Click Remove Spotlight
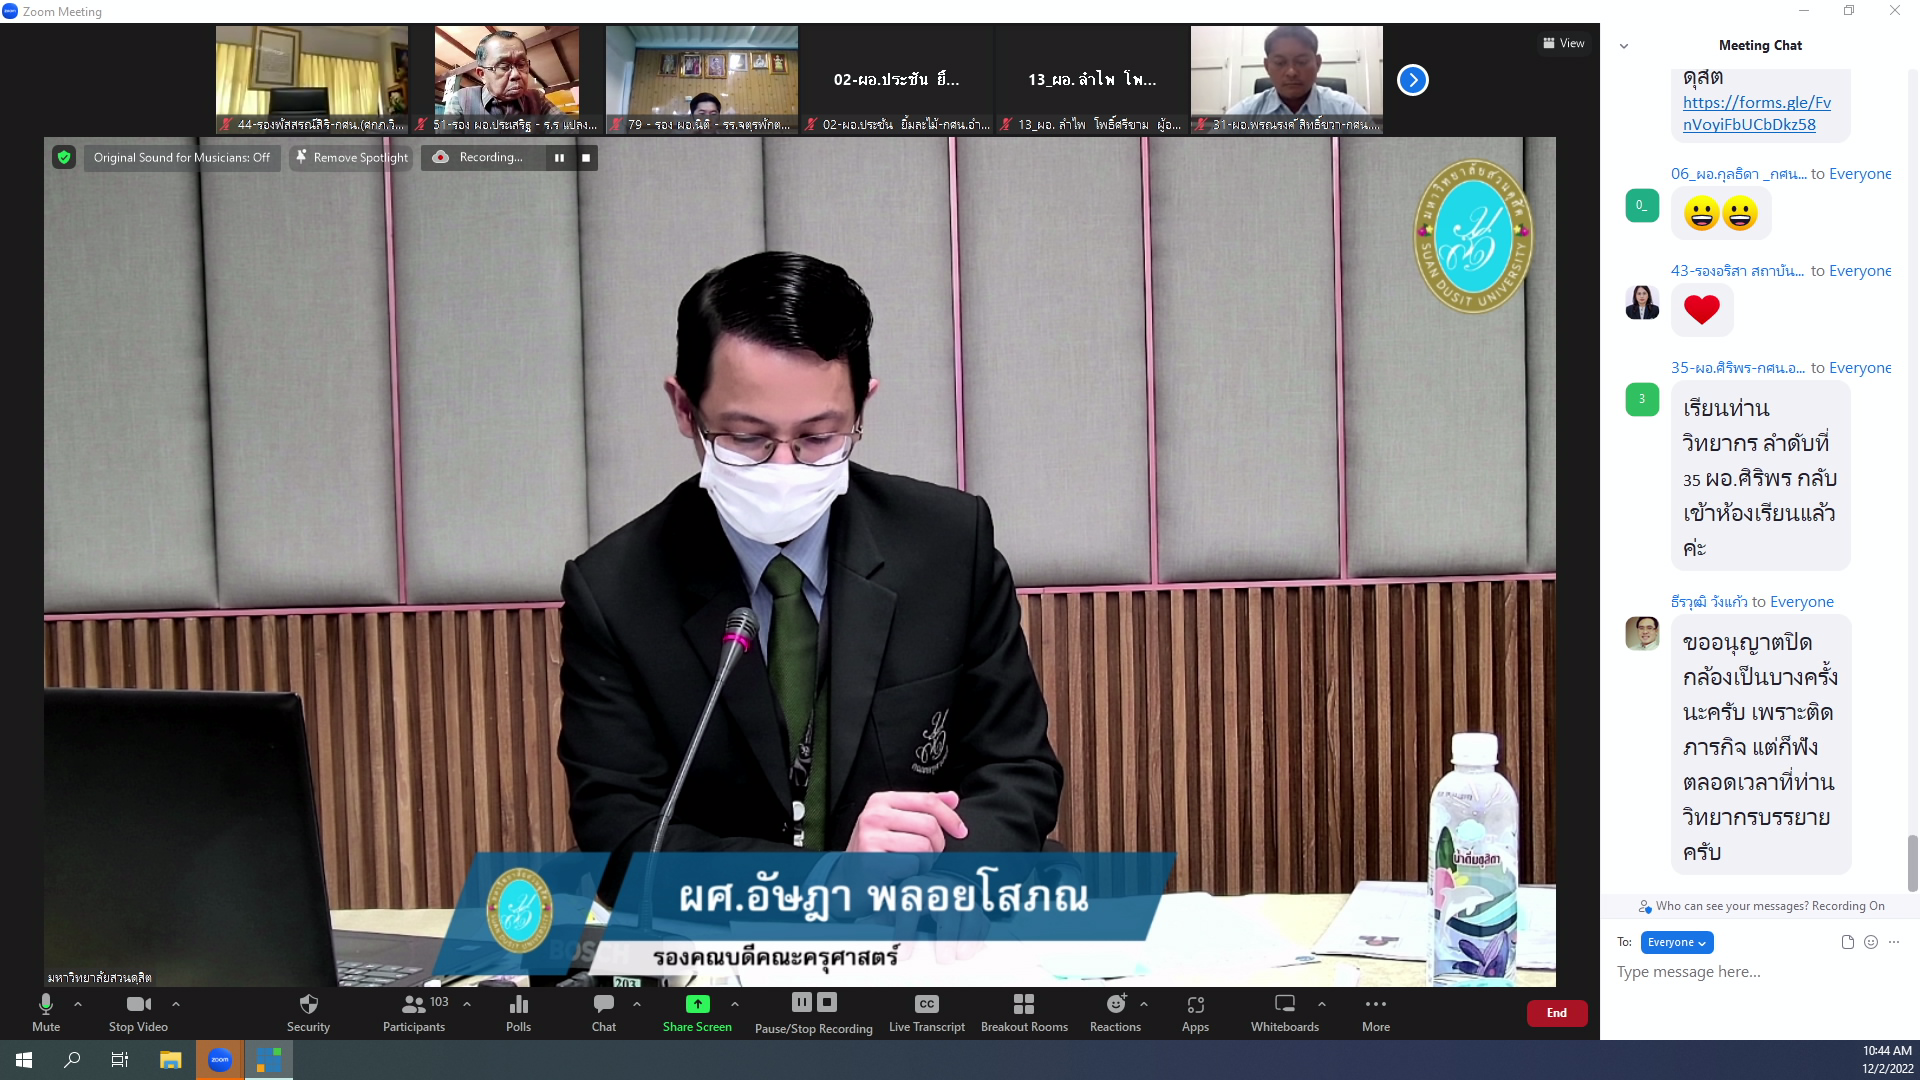Viewport: 1920px width, 1080px height. coord(351,157)
